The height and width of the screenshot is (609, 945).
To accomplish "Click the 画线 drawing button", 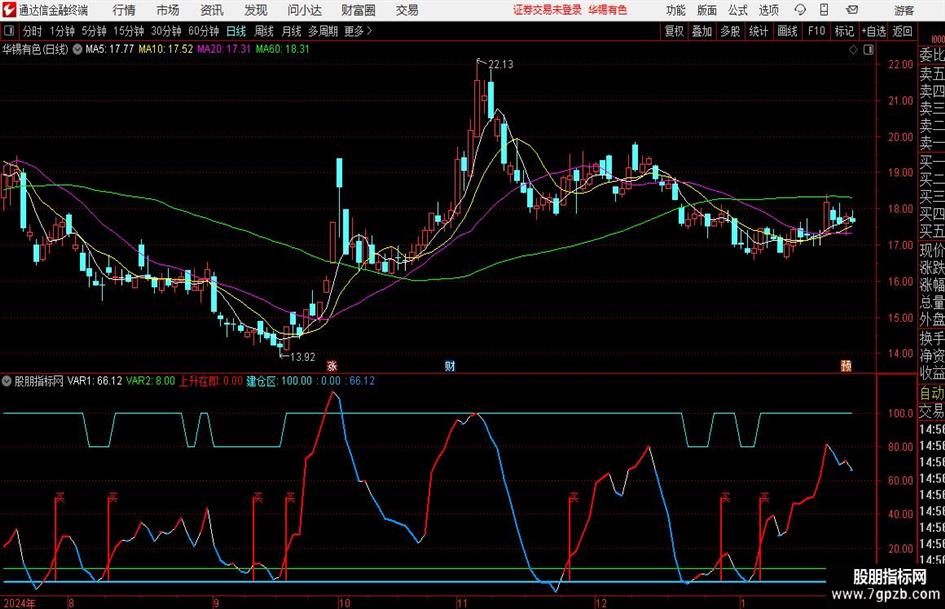I will (788, 31).
